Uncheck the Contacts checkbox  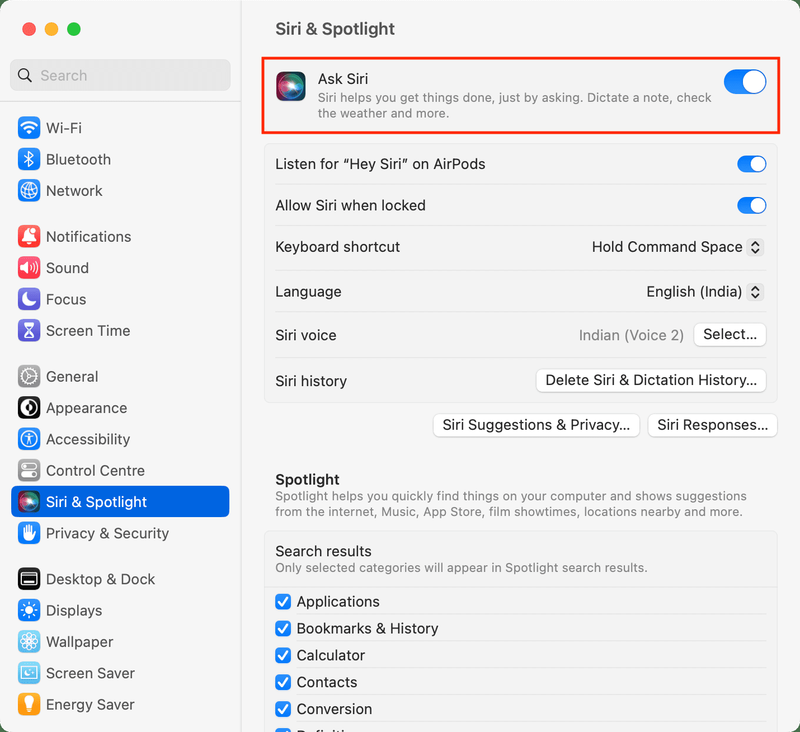pyautogui.click(x=283, y=683)
